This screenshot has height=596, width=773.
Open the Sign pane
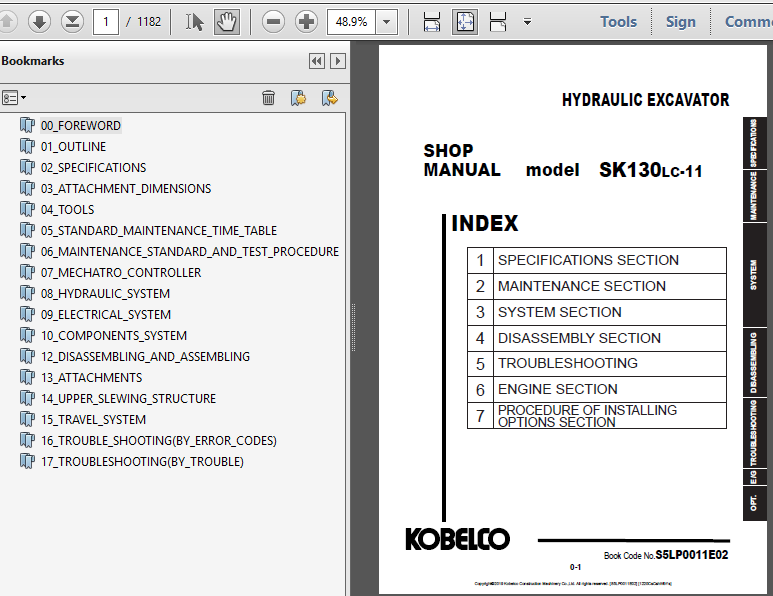[681, 22]
